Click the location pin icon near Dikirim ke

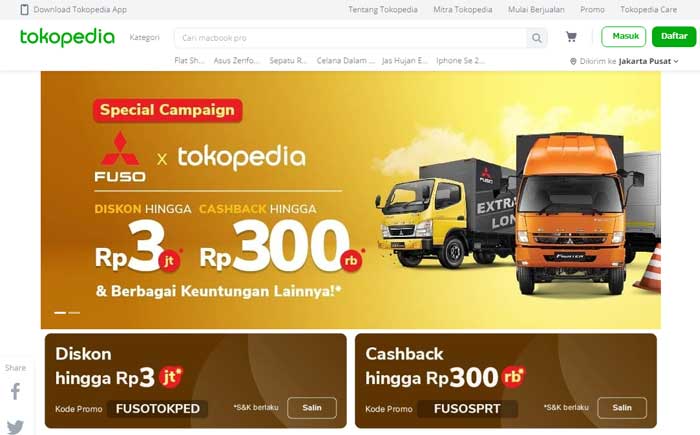click(x=573, y=61)
